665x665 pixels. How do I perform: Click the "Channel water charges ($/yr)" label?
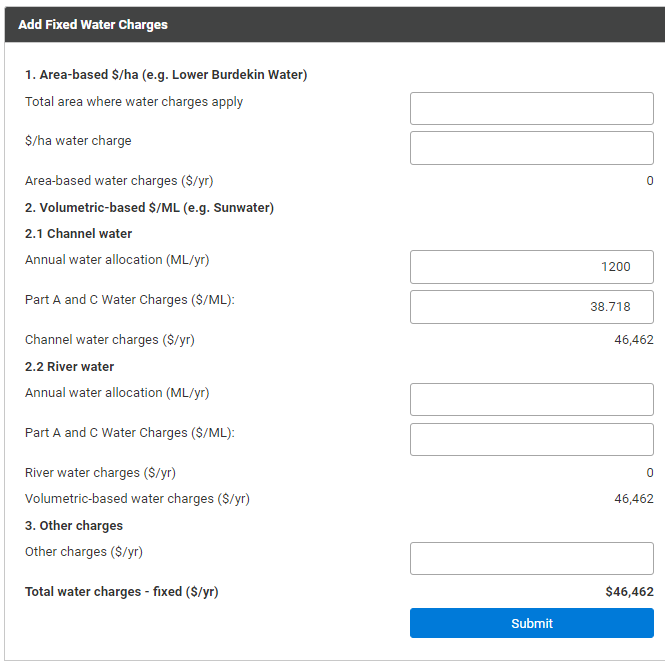110,340
